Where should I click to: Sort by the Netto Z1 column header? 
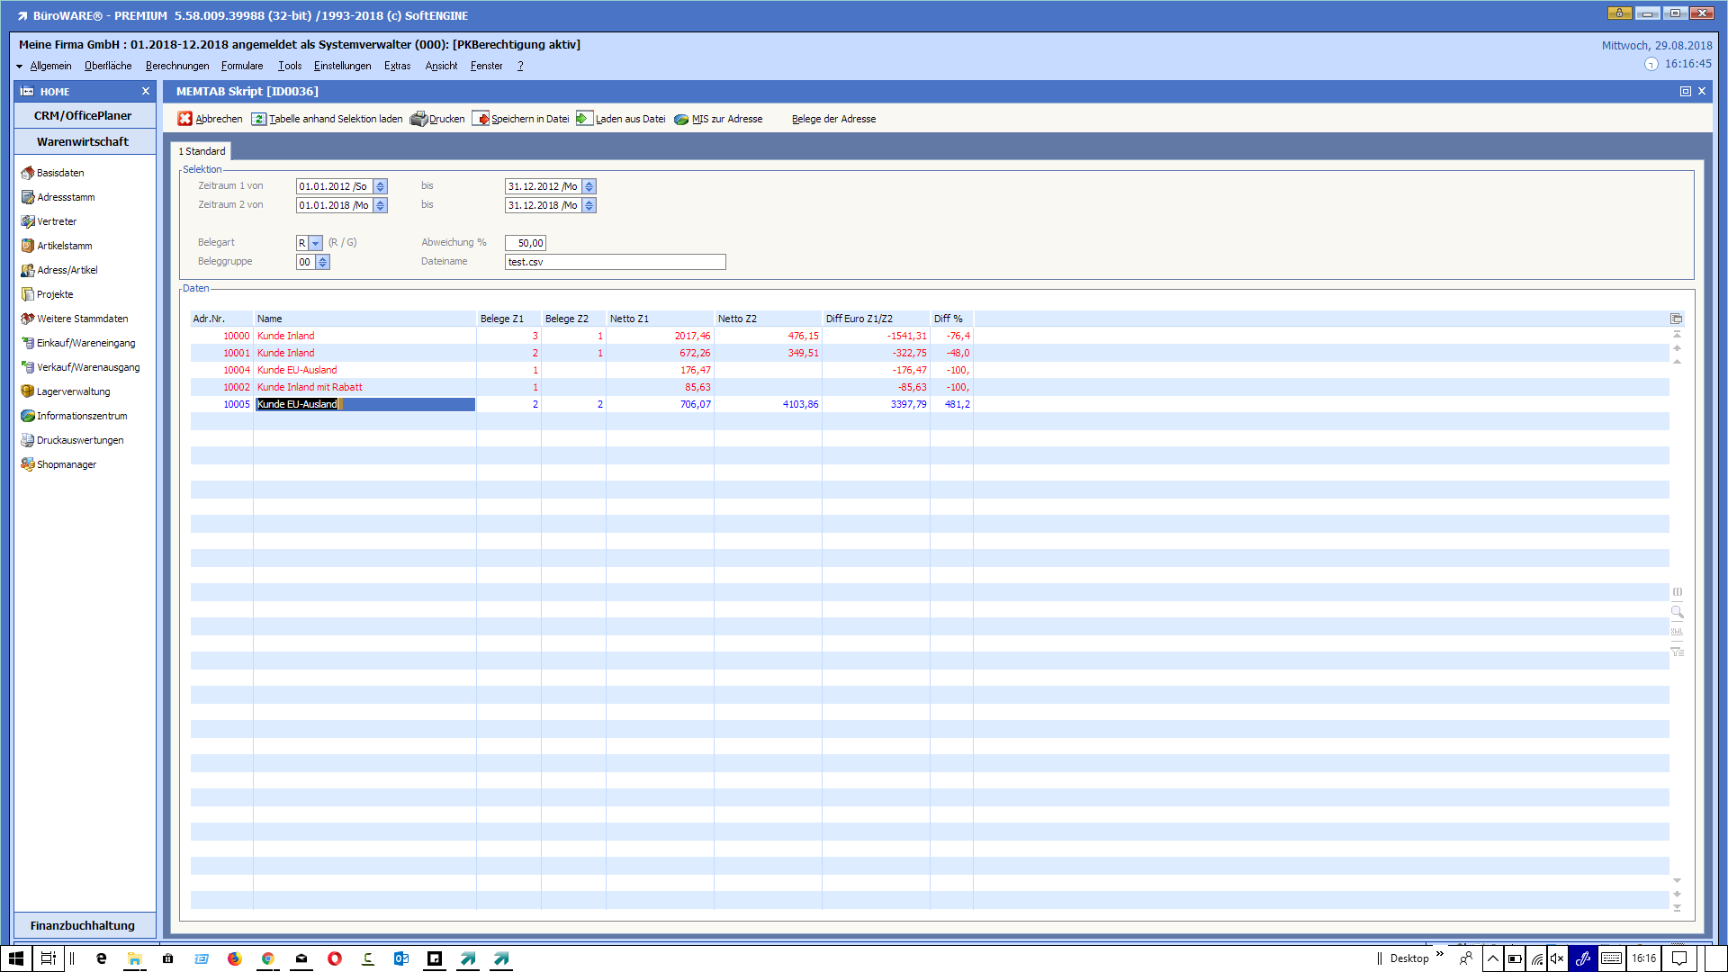pos(629,319)
